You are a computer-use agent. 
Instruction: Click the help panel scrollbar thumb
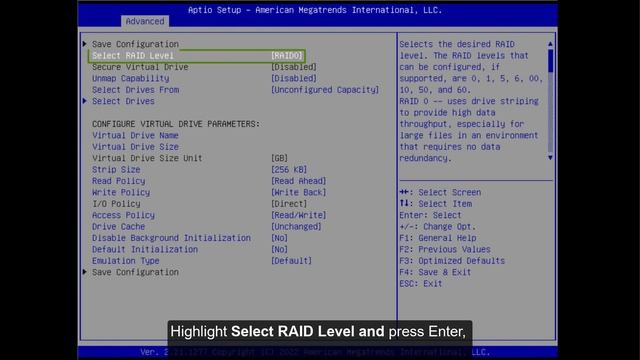pos(550,61)
